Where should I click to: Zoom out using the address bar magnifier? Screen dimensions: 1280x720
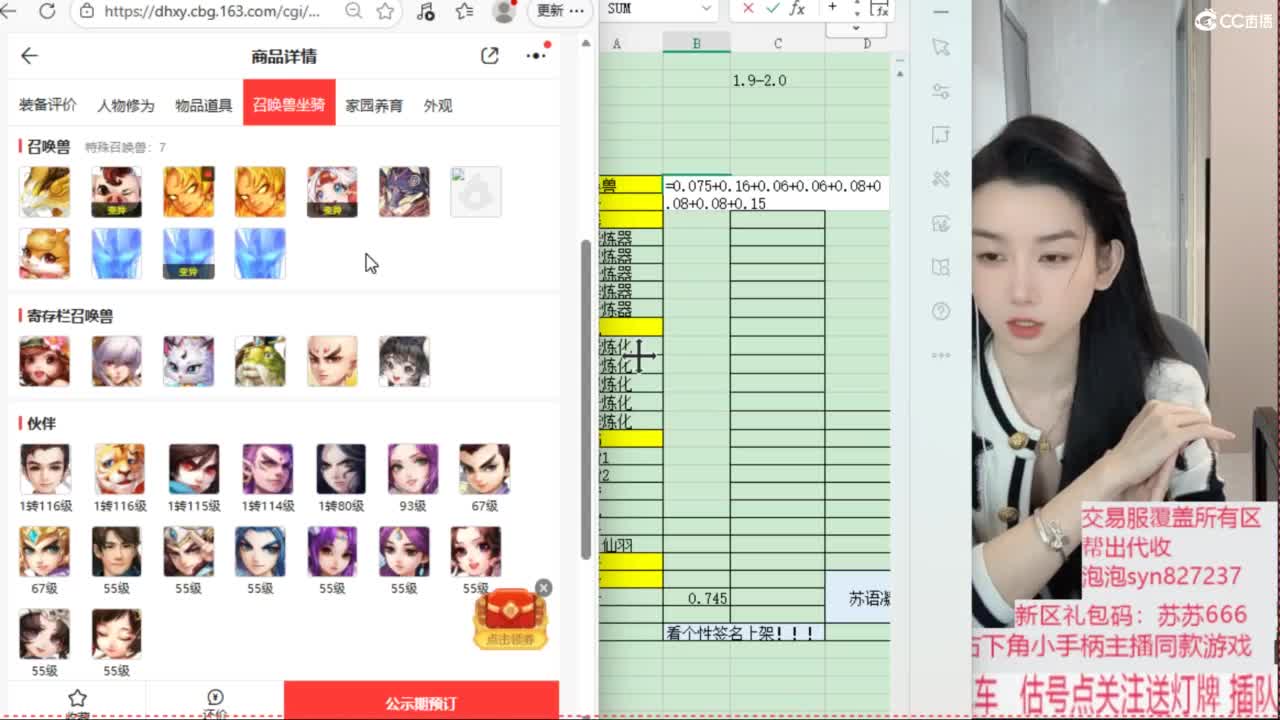tap(353, 11)
